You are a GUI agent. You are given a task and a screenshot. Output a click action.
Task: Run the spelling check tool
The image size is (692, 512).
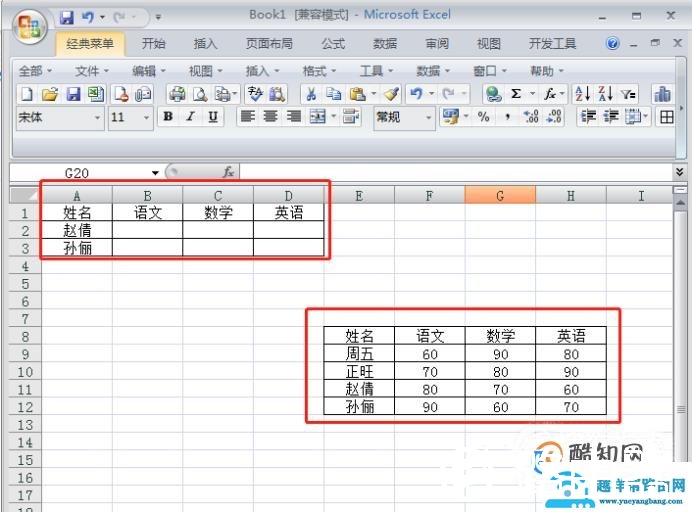pos(255,94)
